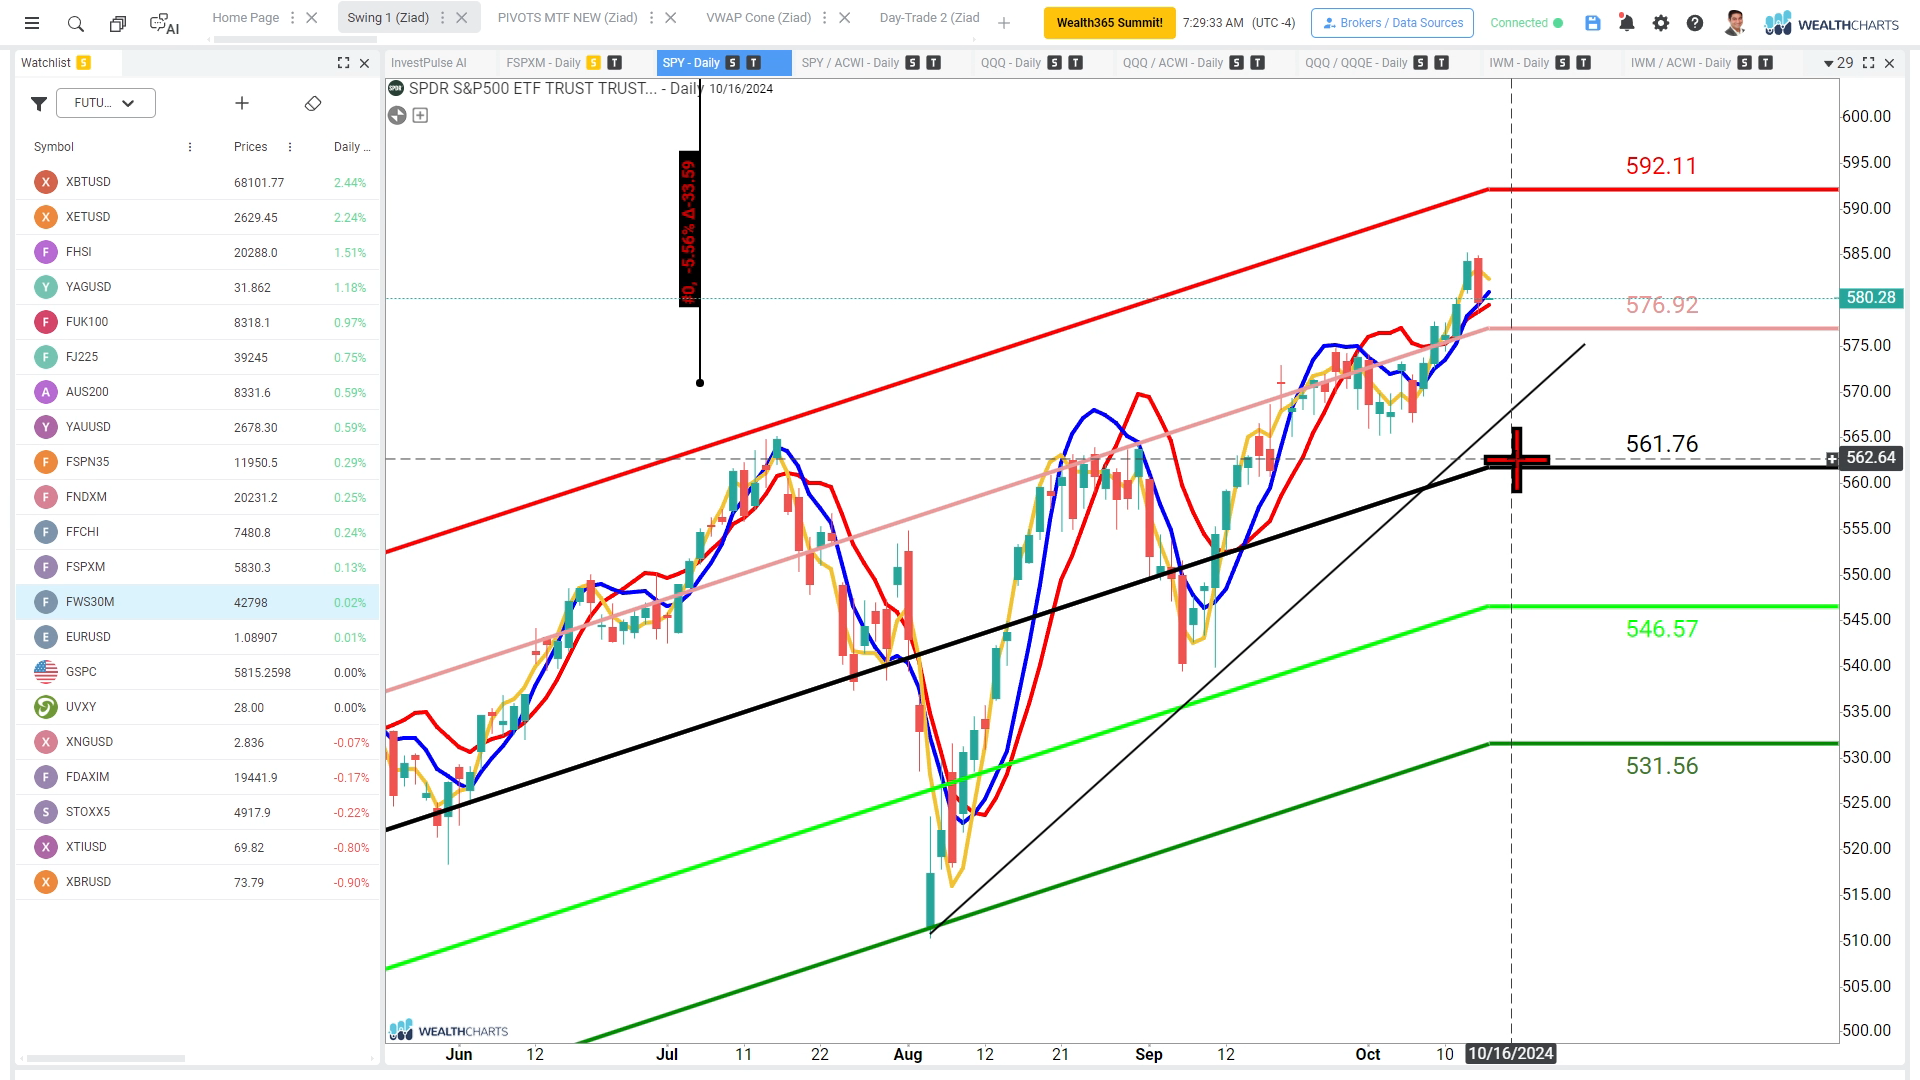Open Swing 1 (Ziad) tab options dots
This screenshot has height=1080, width=1920.
tap(442, 18)
